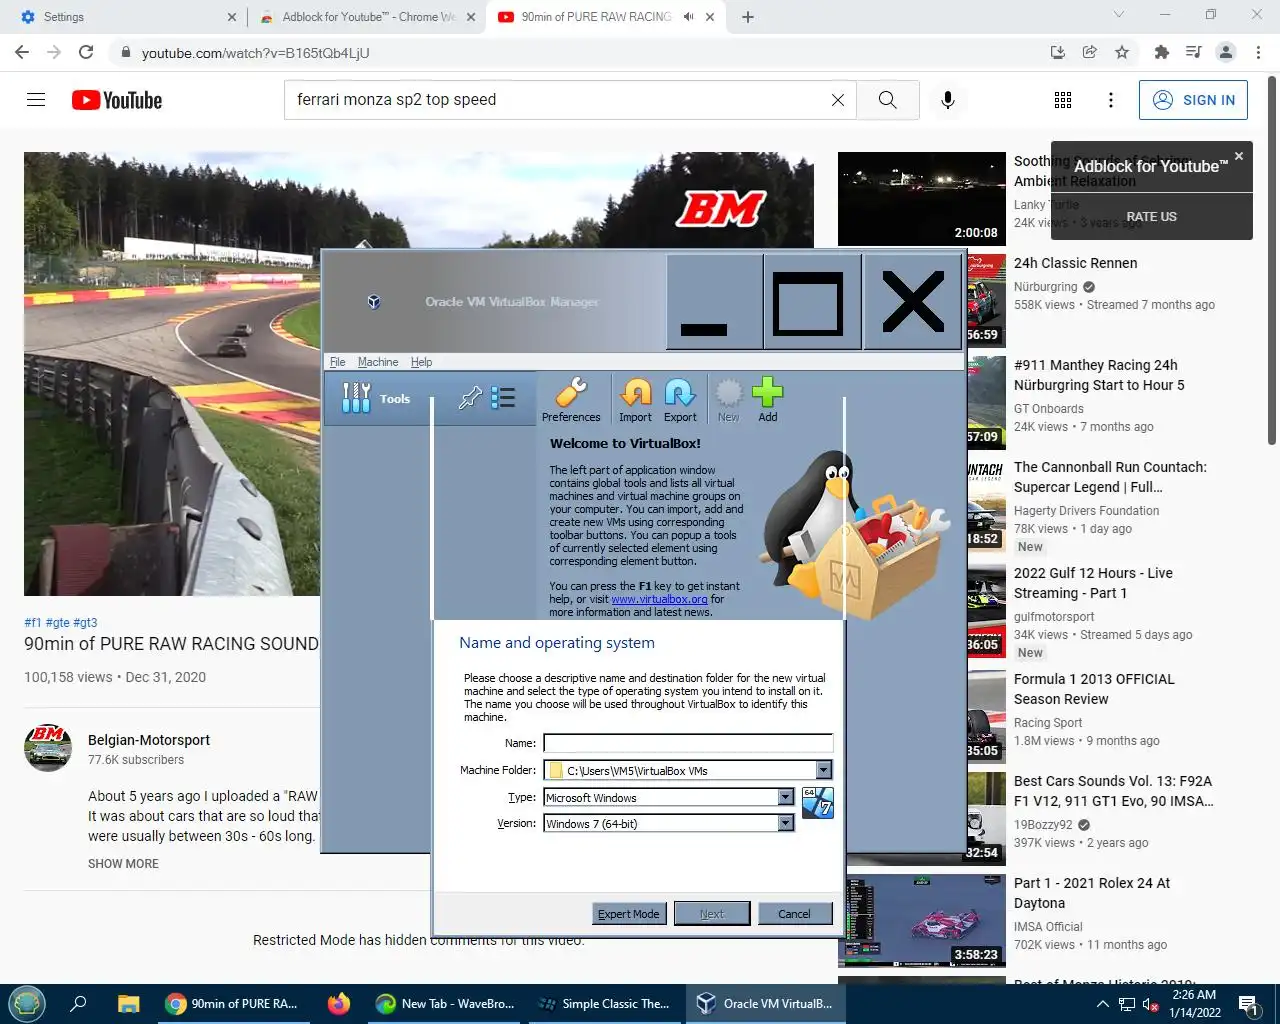
Task: Reload the page in Chrome
Action: 87,52
